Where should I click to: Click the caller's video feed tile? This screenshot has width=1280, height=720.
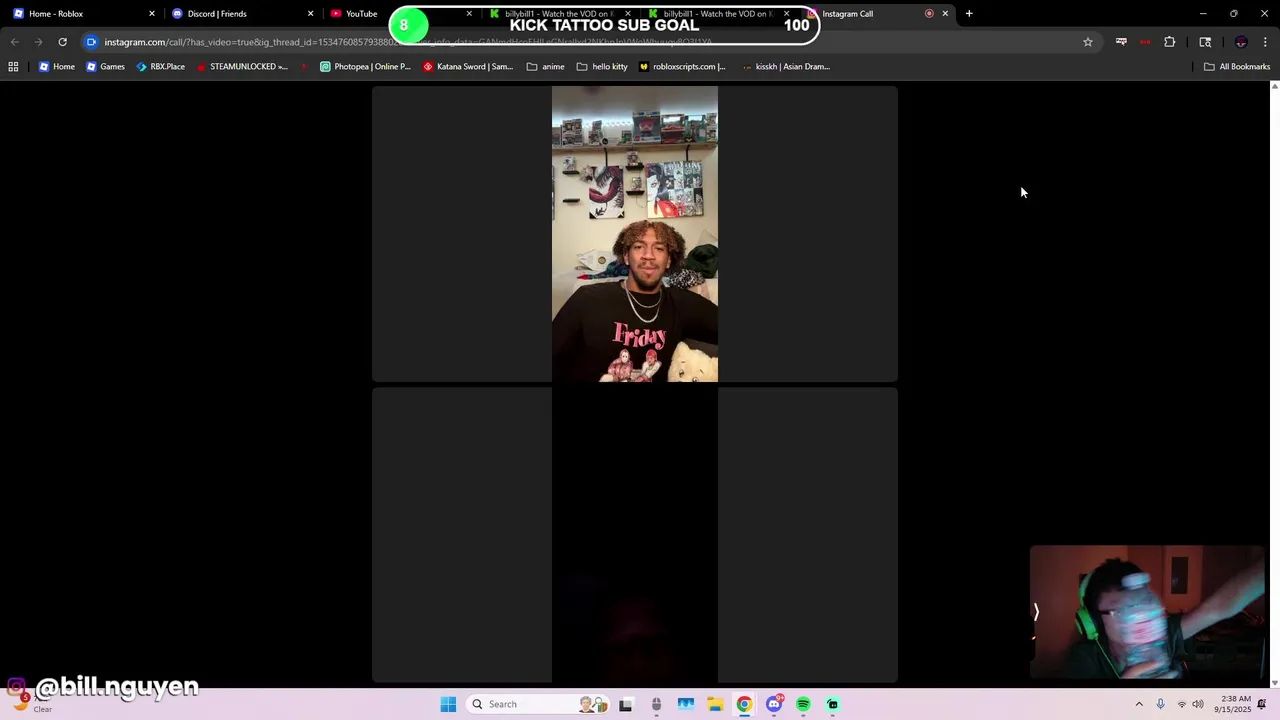point(635,234)
